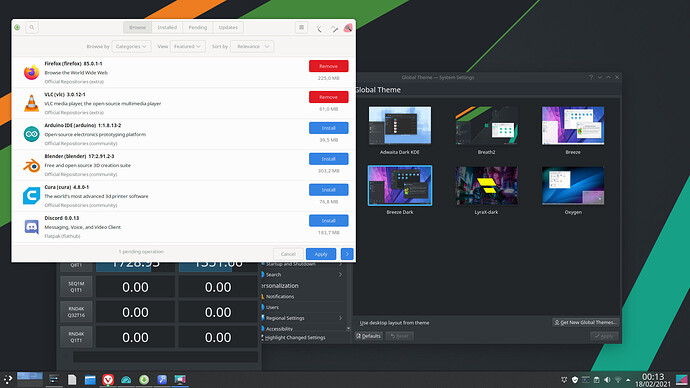
Task: Open the Pamac search icon
Action: (x=32, y=27)
